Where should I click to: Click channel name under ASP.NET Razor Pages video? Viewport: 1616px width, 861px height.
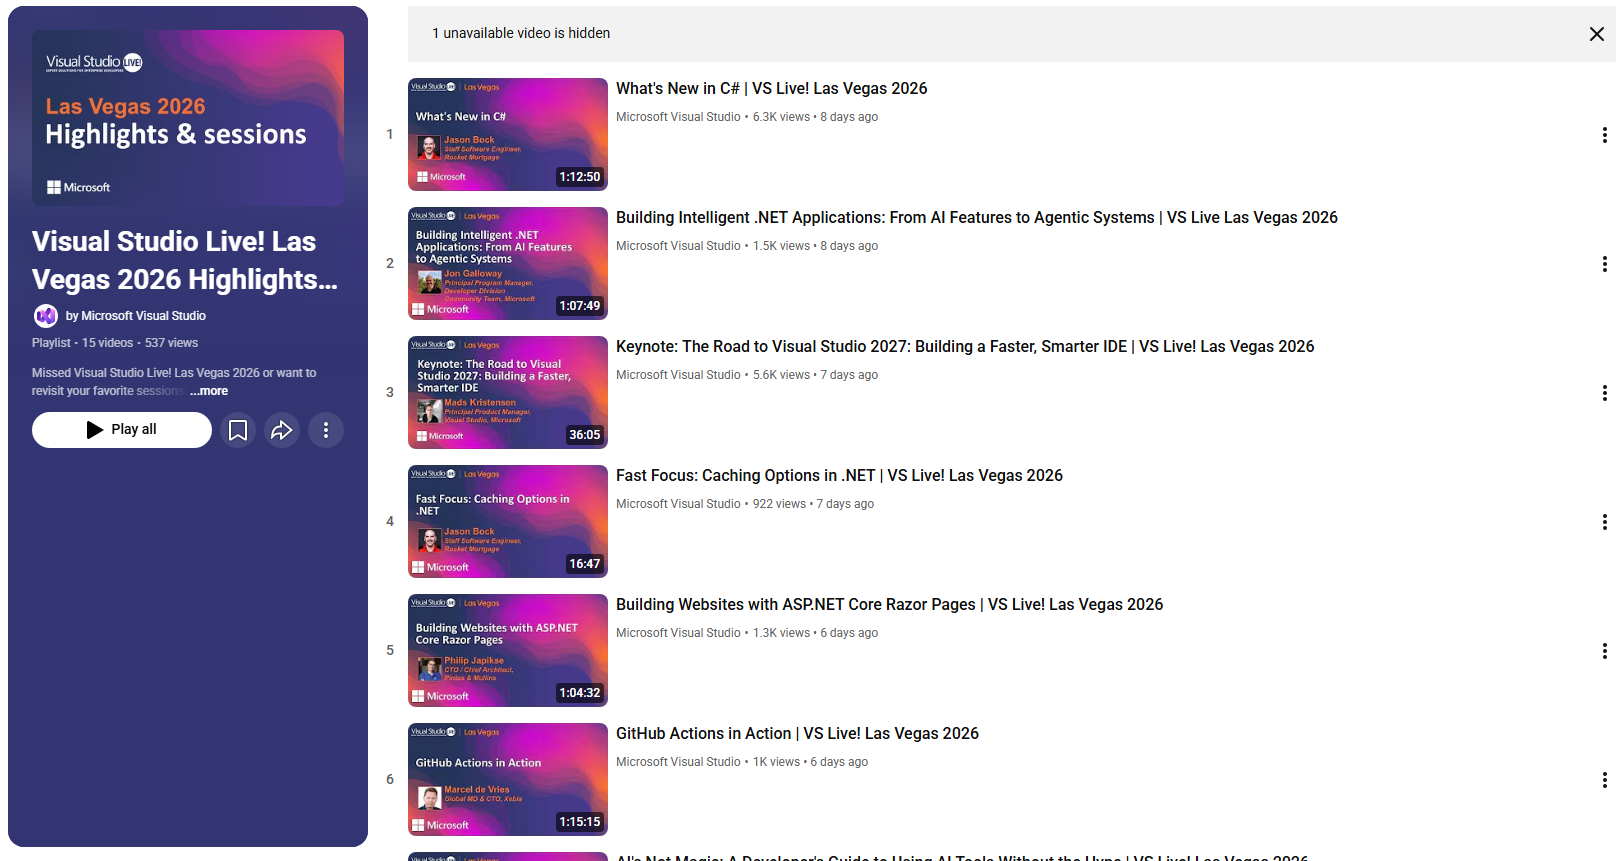click(x=678, y=633)
